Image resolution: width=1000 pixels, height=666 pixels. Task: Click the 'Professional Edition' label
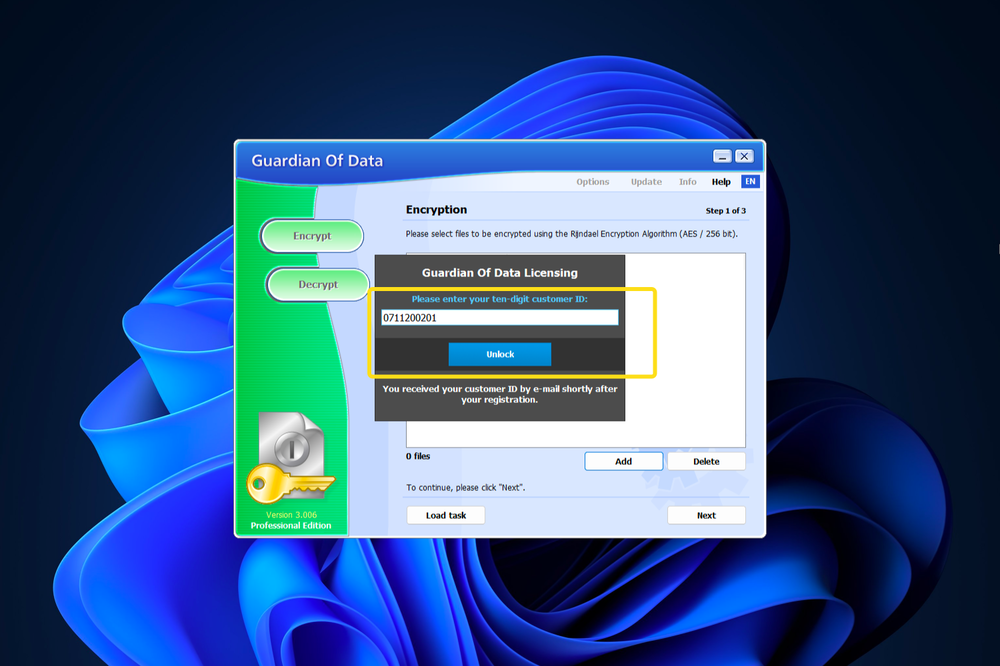coord(291,526)
